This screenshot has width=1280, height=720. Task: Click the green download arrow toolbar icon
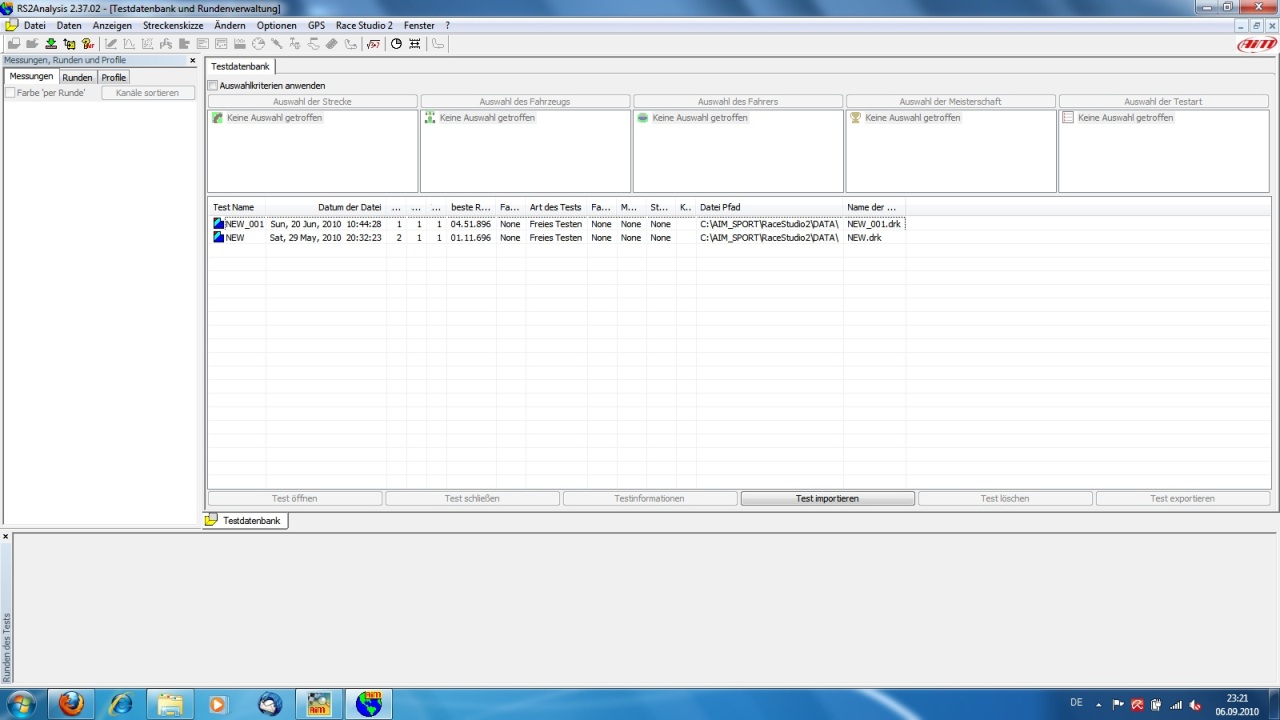51,44
